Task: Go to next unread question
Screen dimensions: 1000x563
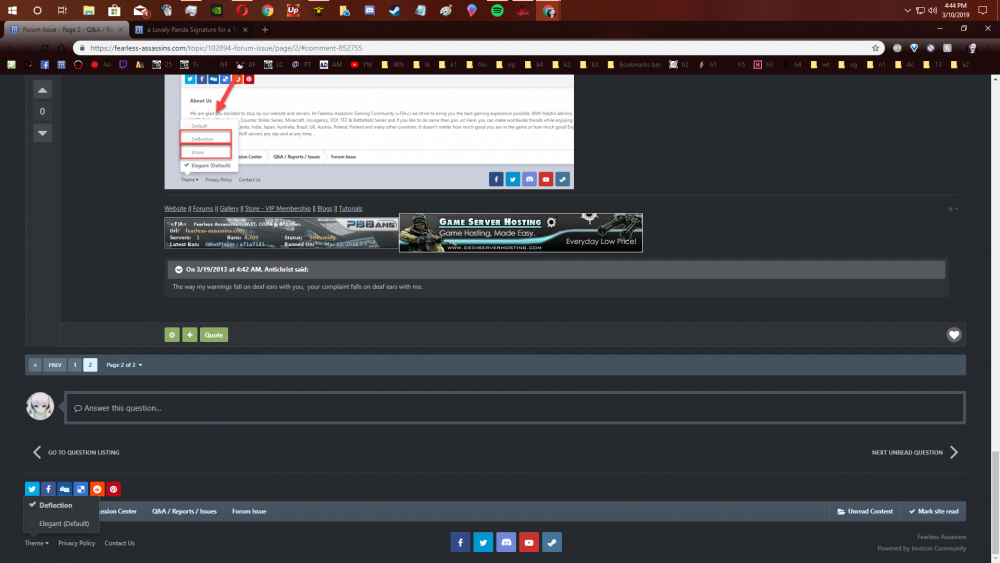Action: (x=915, y=453)
